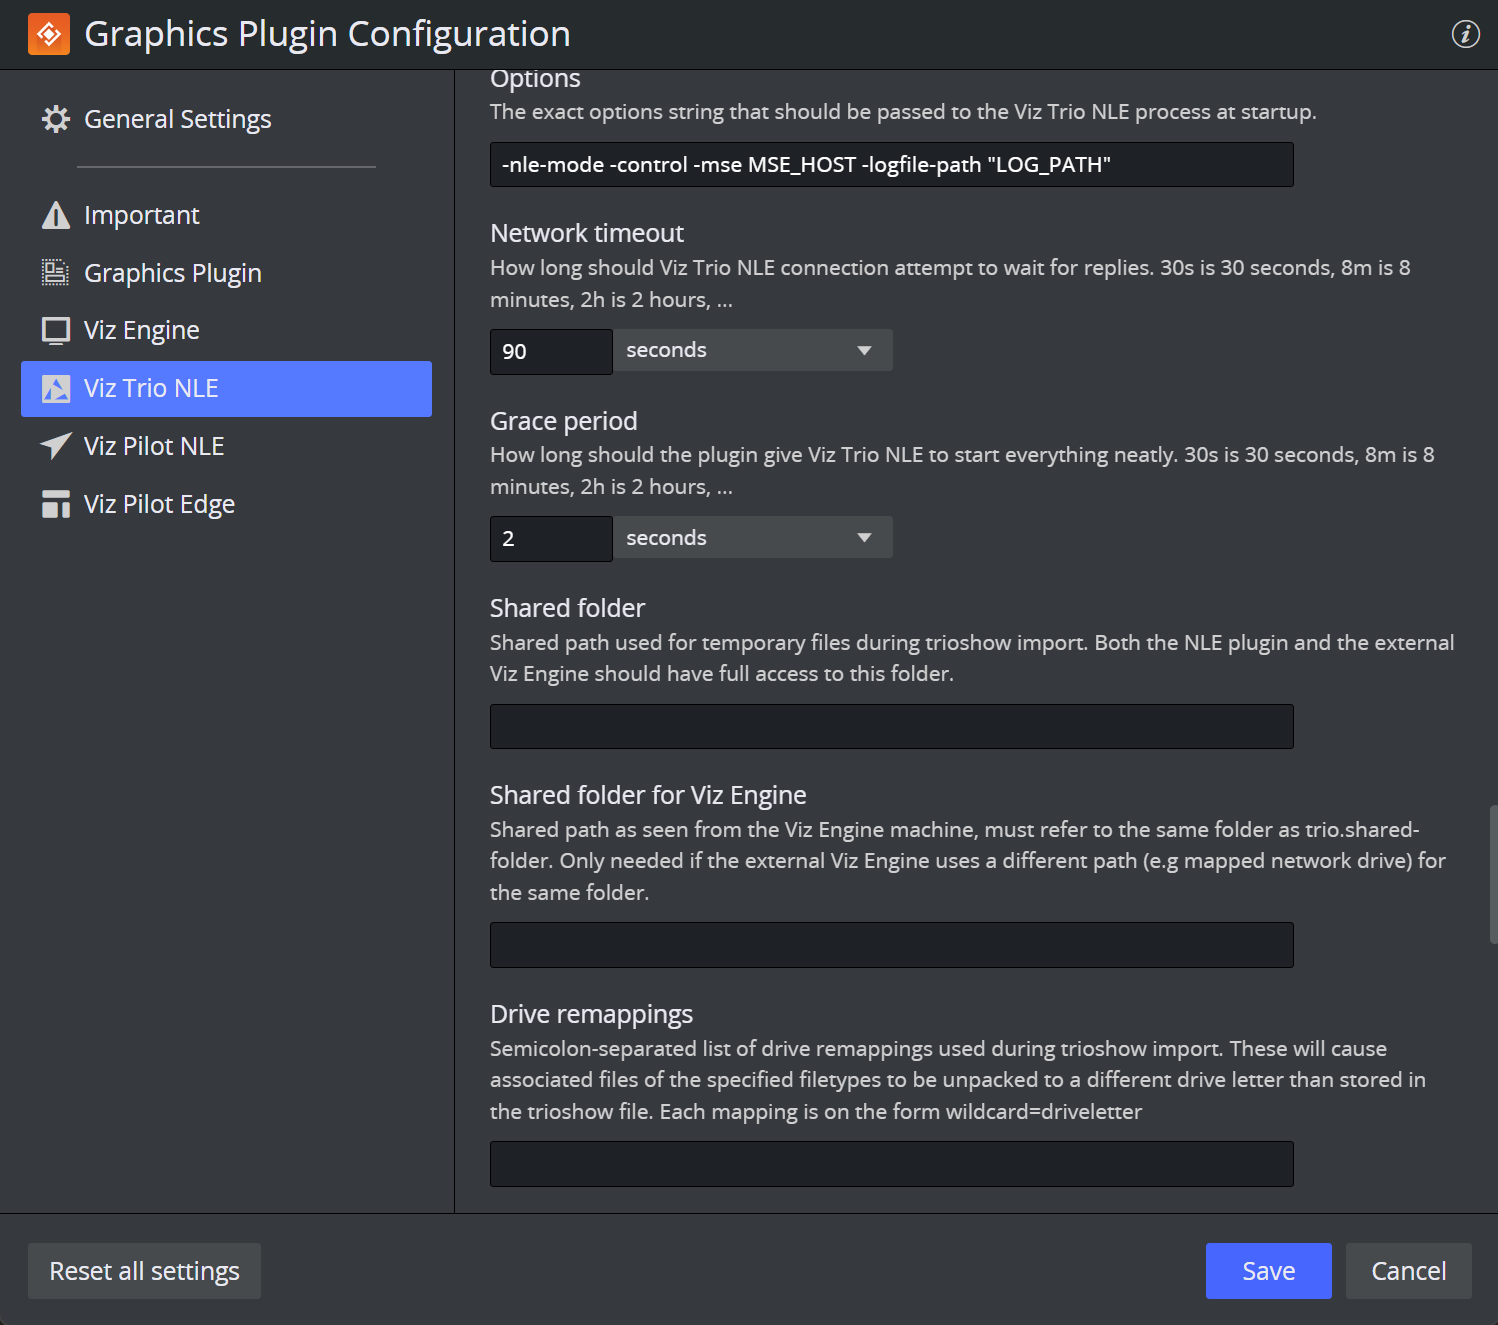Focus the Options string input field
This screenshot has height=1325, width=1498.
point(892,165)
